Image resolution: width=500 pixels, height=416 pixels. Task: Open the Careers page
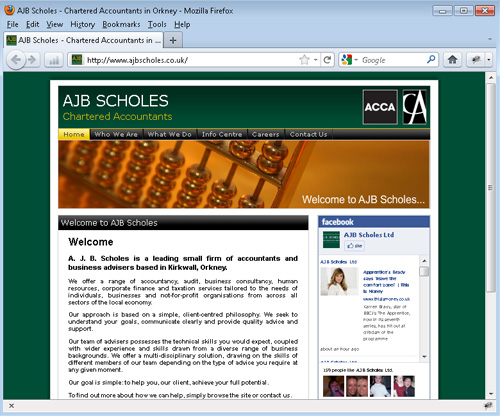(266, 134)
